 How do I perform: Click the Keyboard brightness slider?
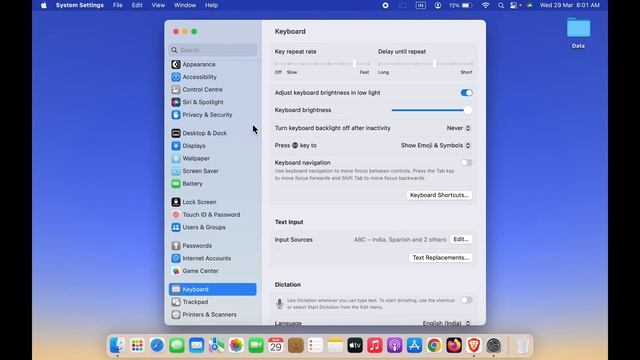pos(431,111)
